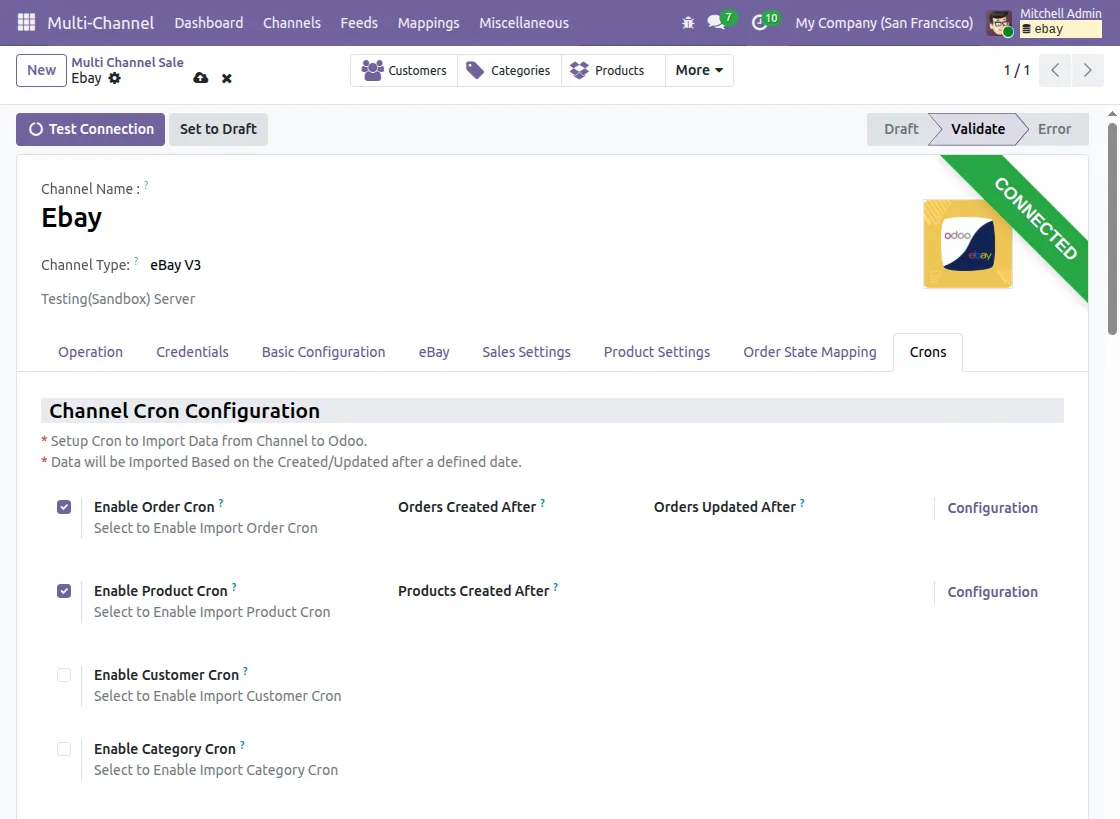Click the eBay channel logo thumbnail

point(967,243)
